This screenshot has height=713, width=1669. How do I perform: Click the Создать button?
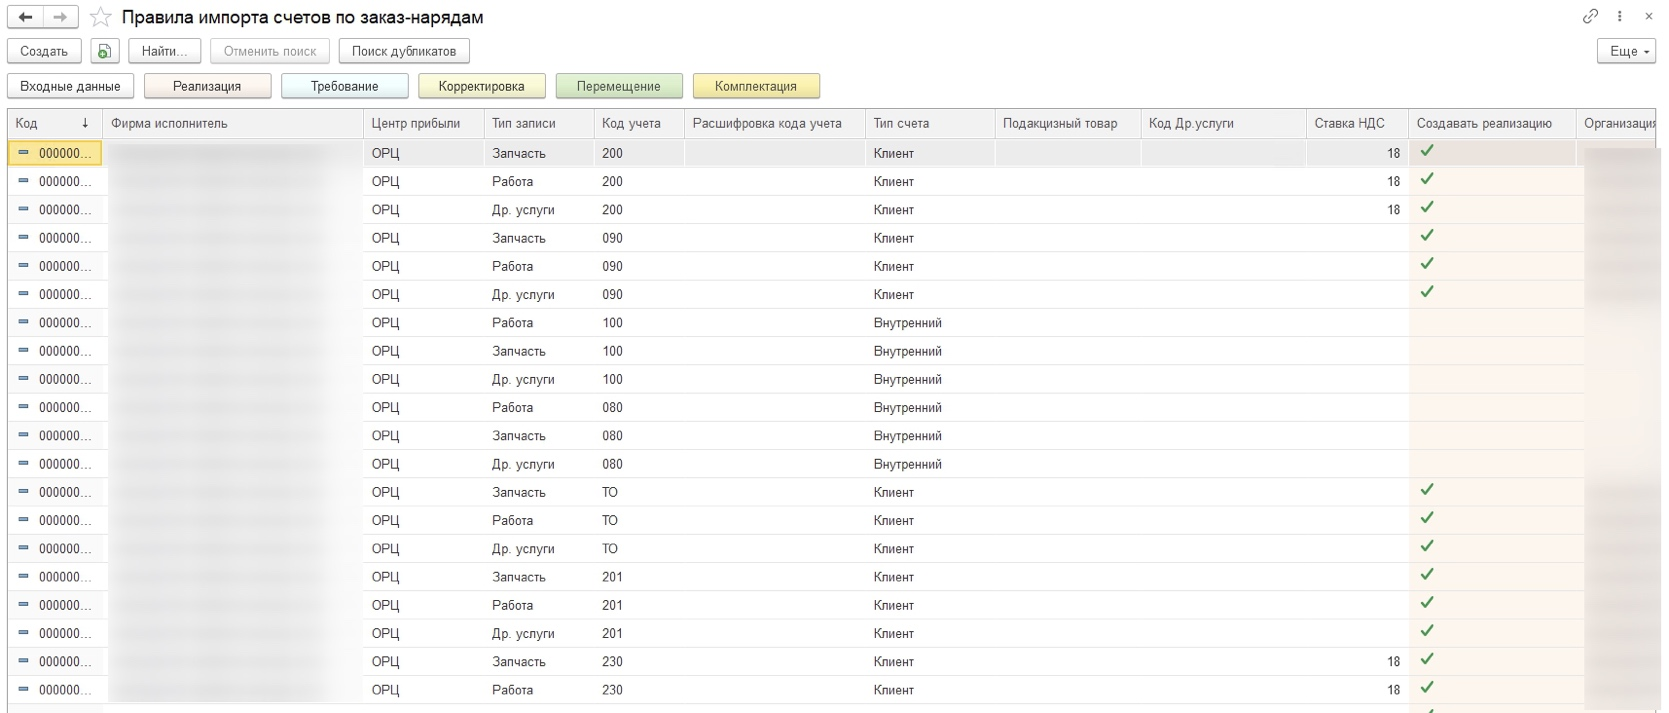(44, 51)
